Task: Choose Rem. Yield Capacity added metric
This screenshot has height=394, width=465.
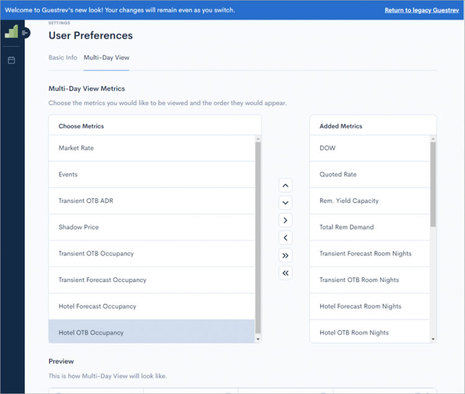Action: 370,201
